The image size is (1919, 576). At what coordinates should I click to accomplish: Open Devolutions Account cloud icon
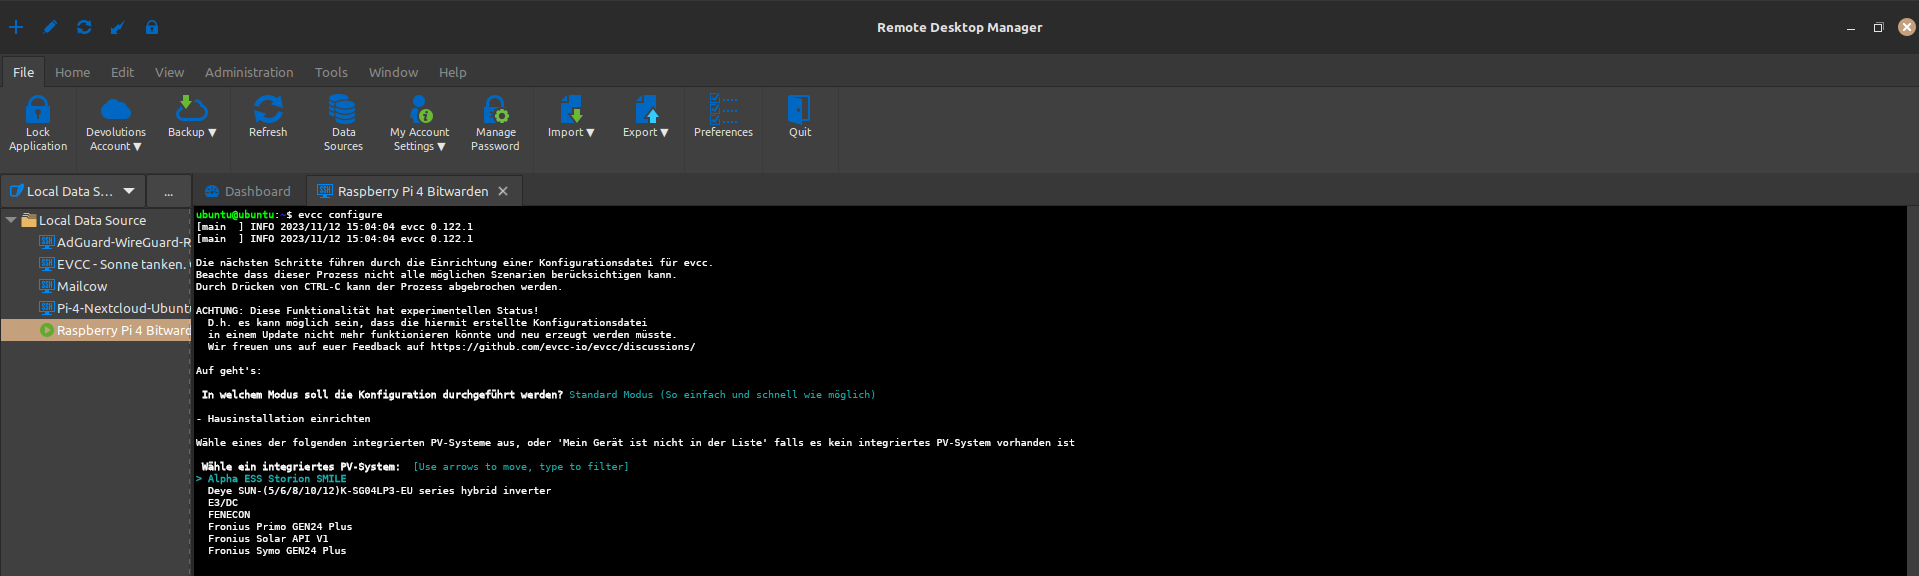pyautogui.click(x=116, y=109)
